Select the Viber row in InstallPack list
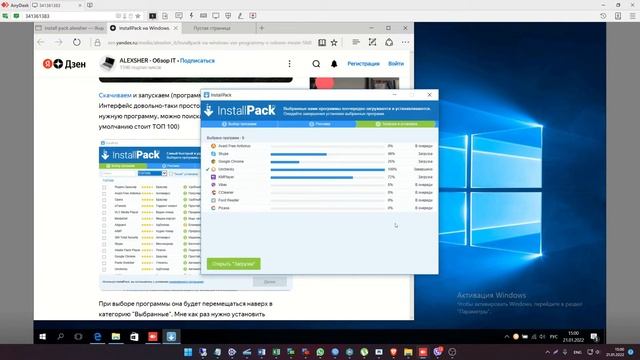 pyautogui.click(x=320, y=184)
